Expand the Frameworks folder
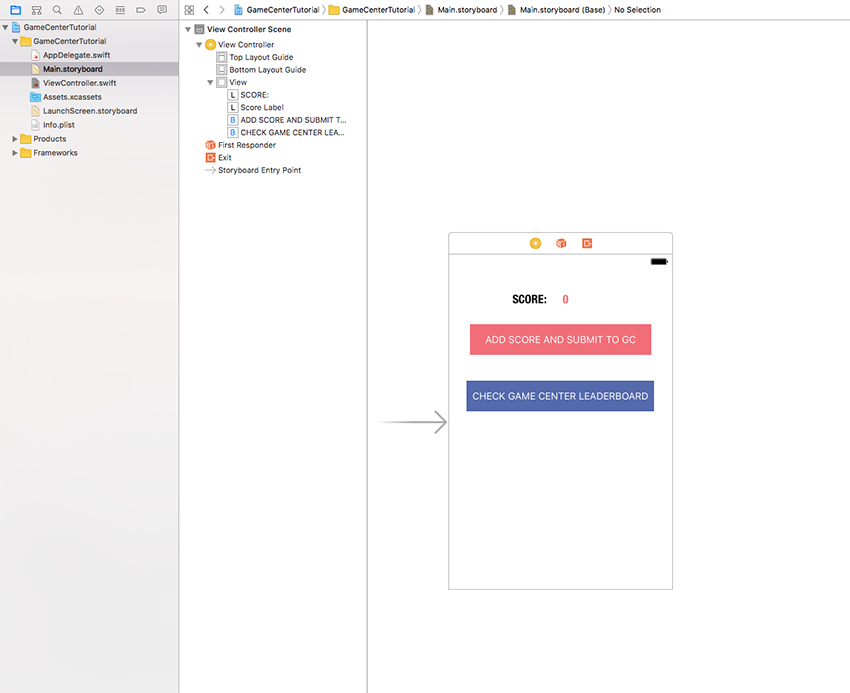Image resolution: width=850 pixels, height=693 pixels. coord(15,153)
